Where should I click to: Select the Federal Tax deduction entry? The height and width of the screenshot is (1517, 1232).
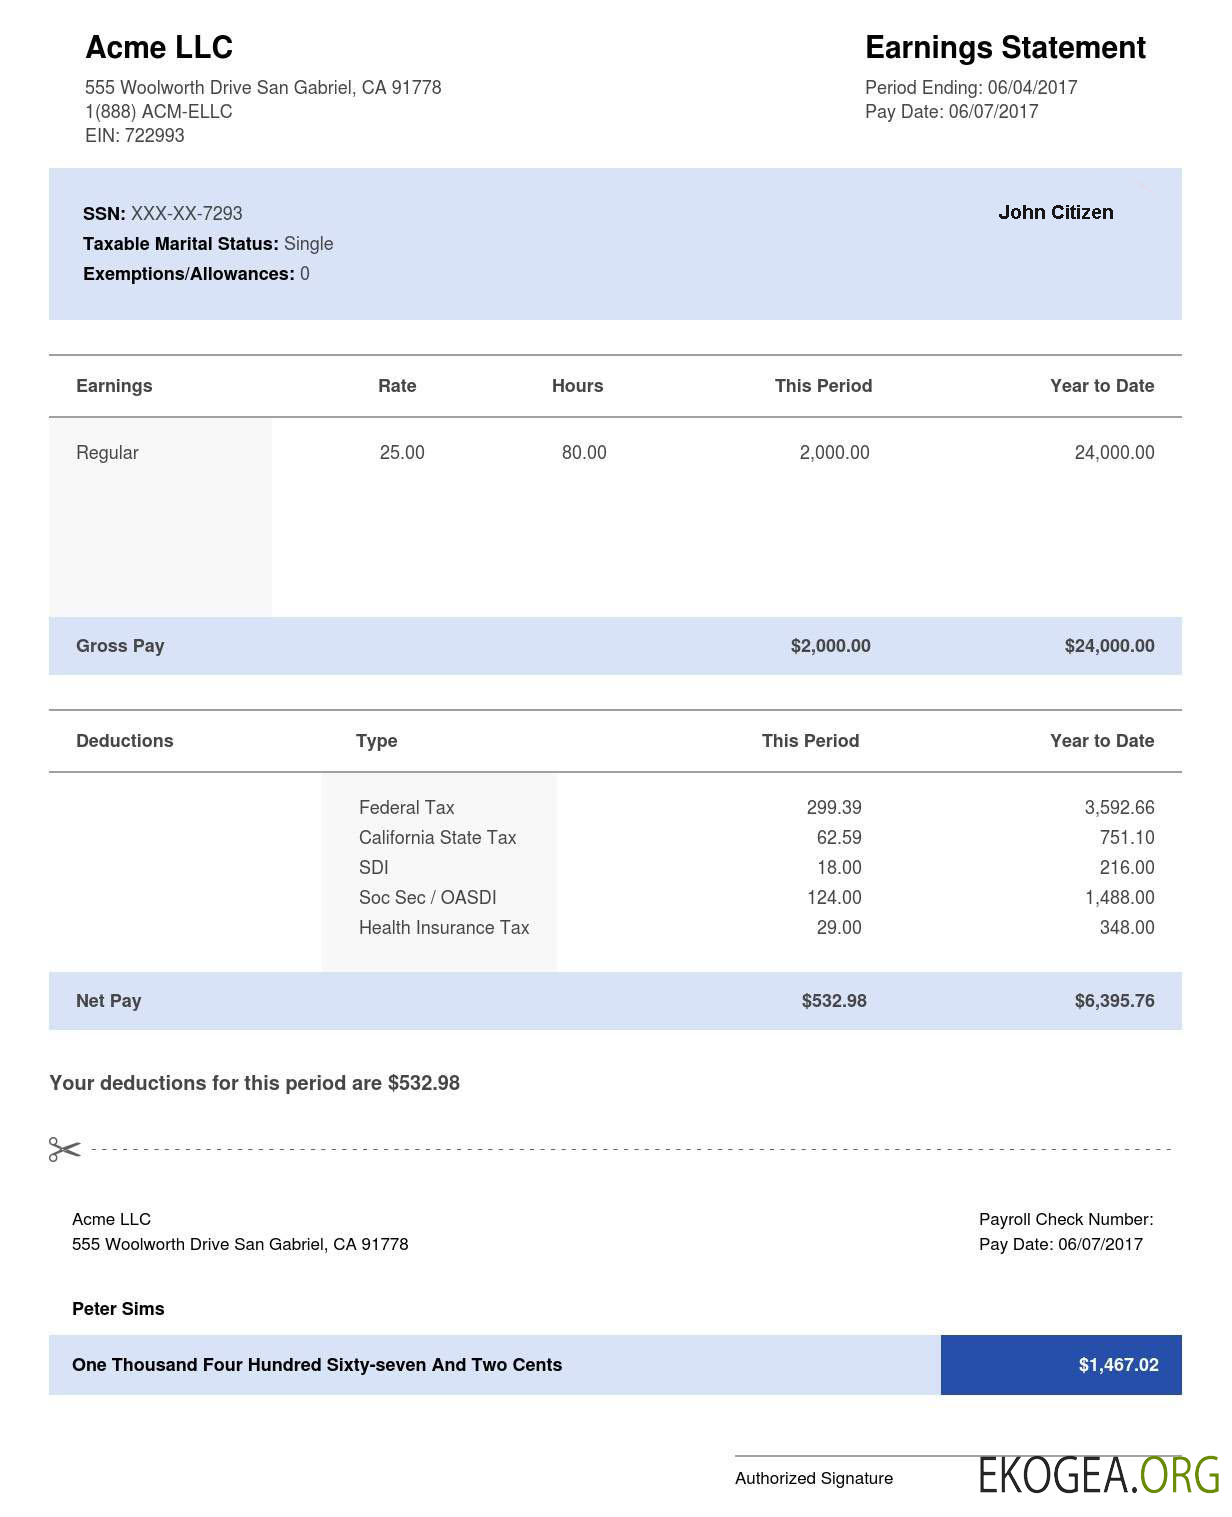click(x=406, y=808)
